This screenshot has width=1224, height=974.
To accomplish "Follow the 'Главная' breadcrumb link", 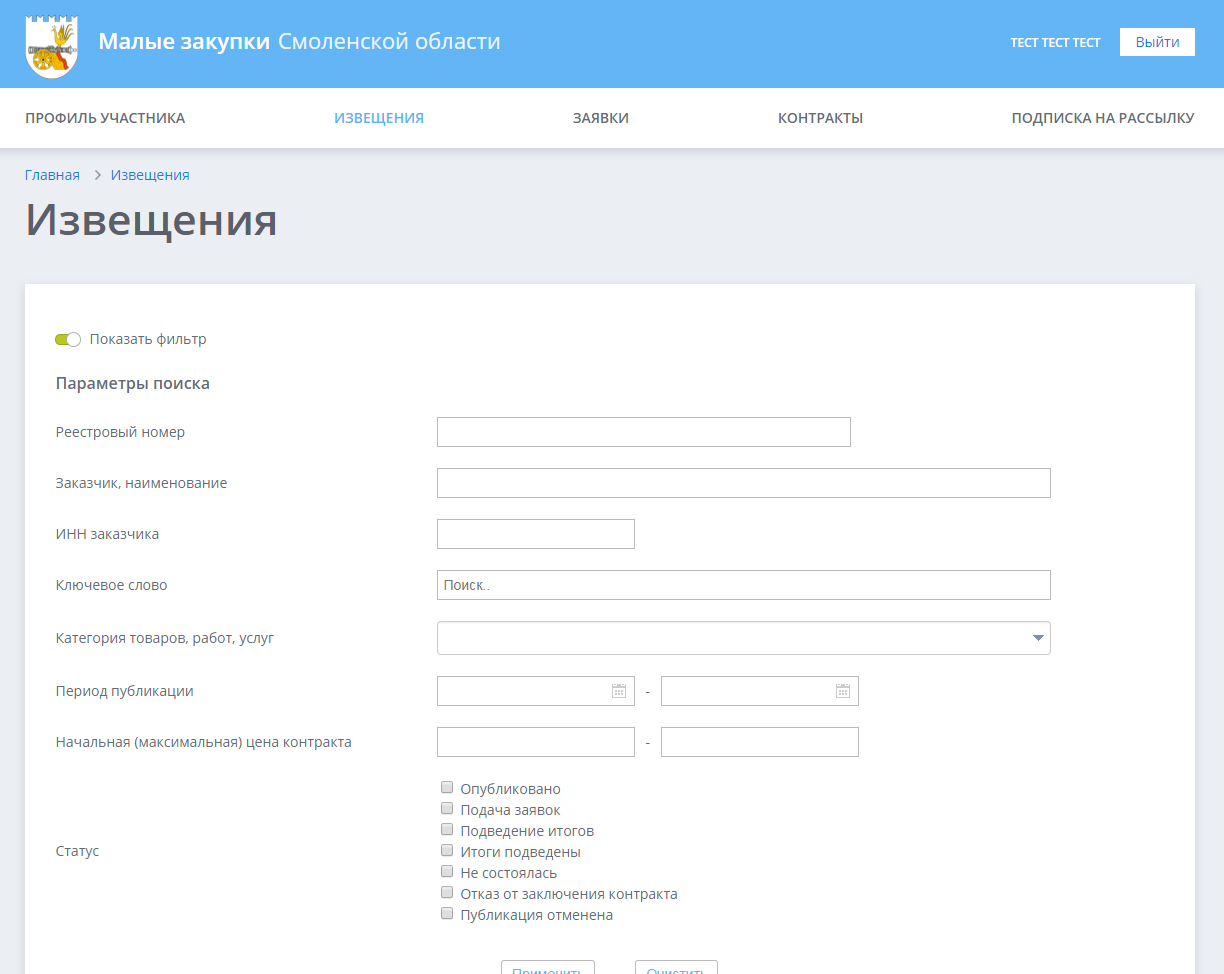I will (x=52, y=175).
